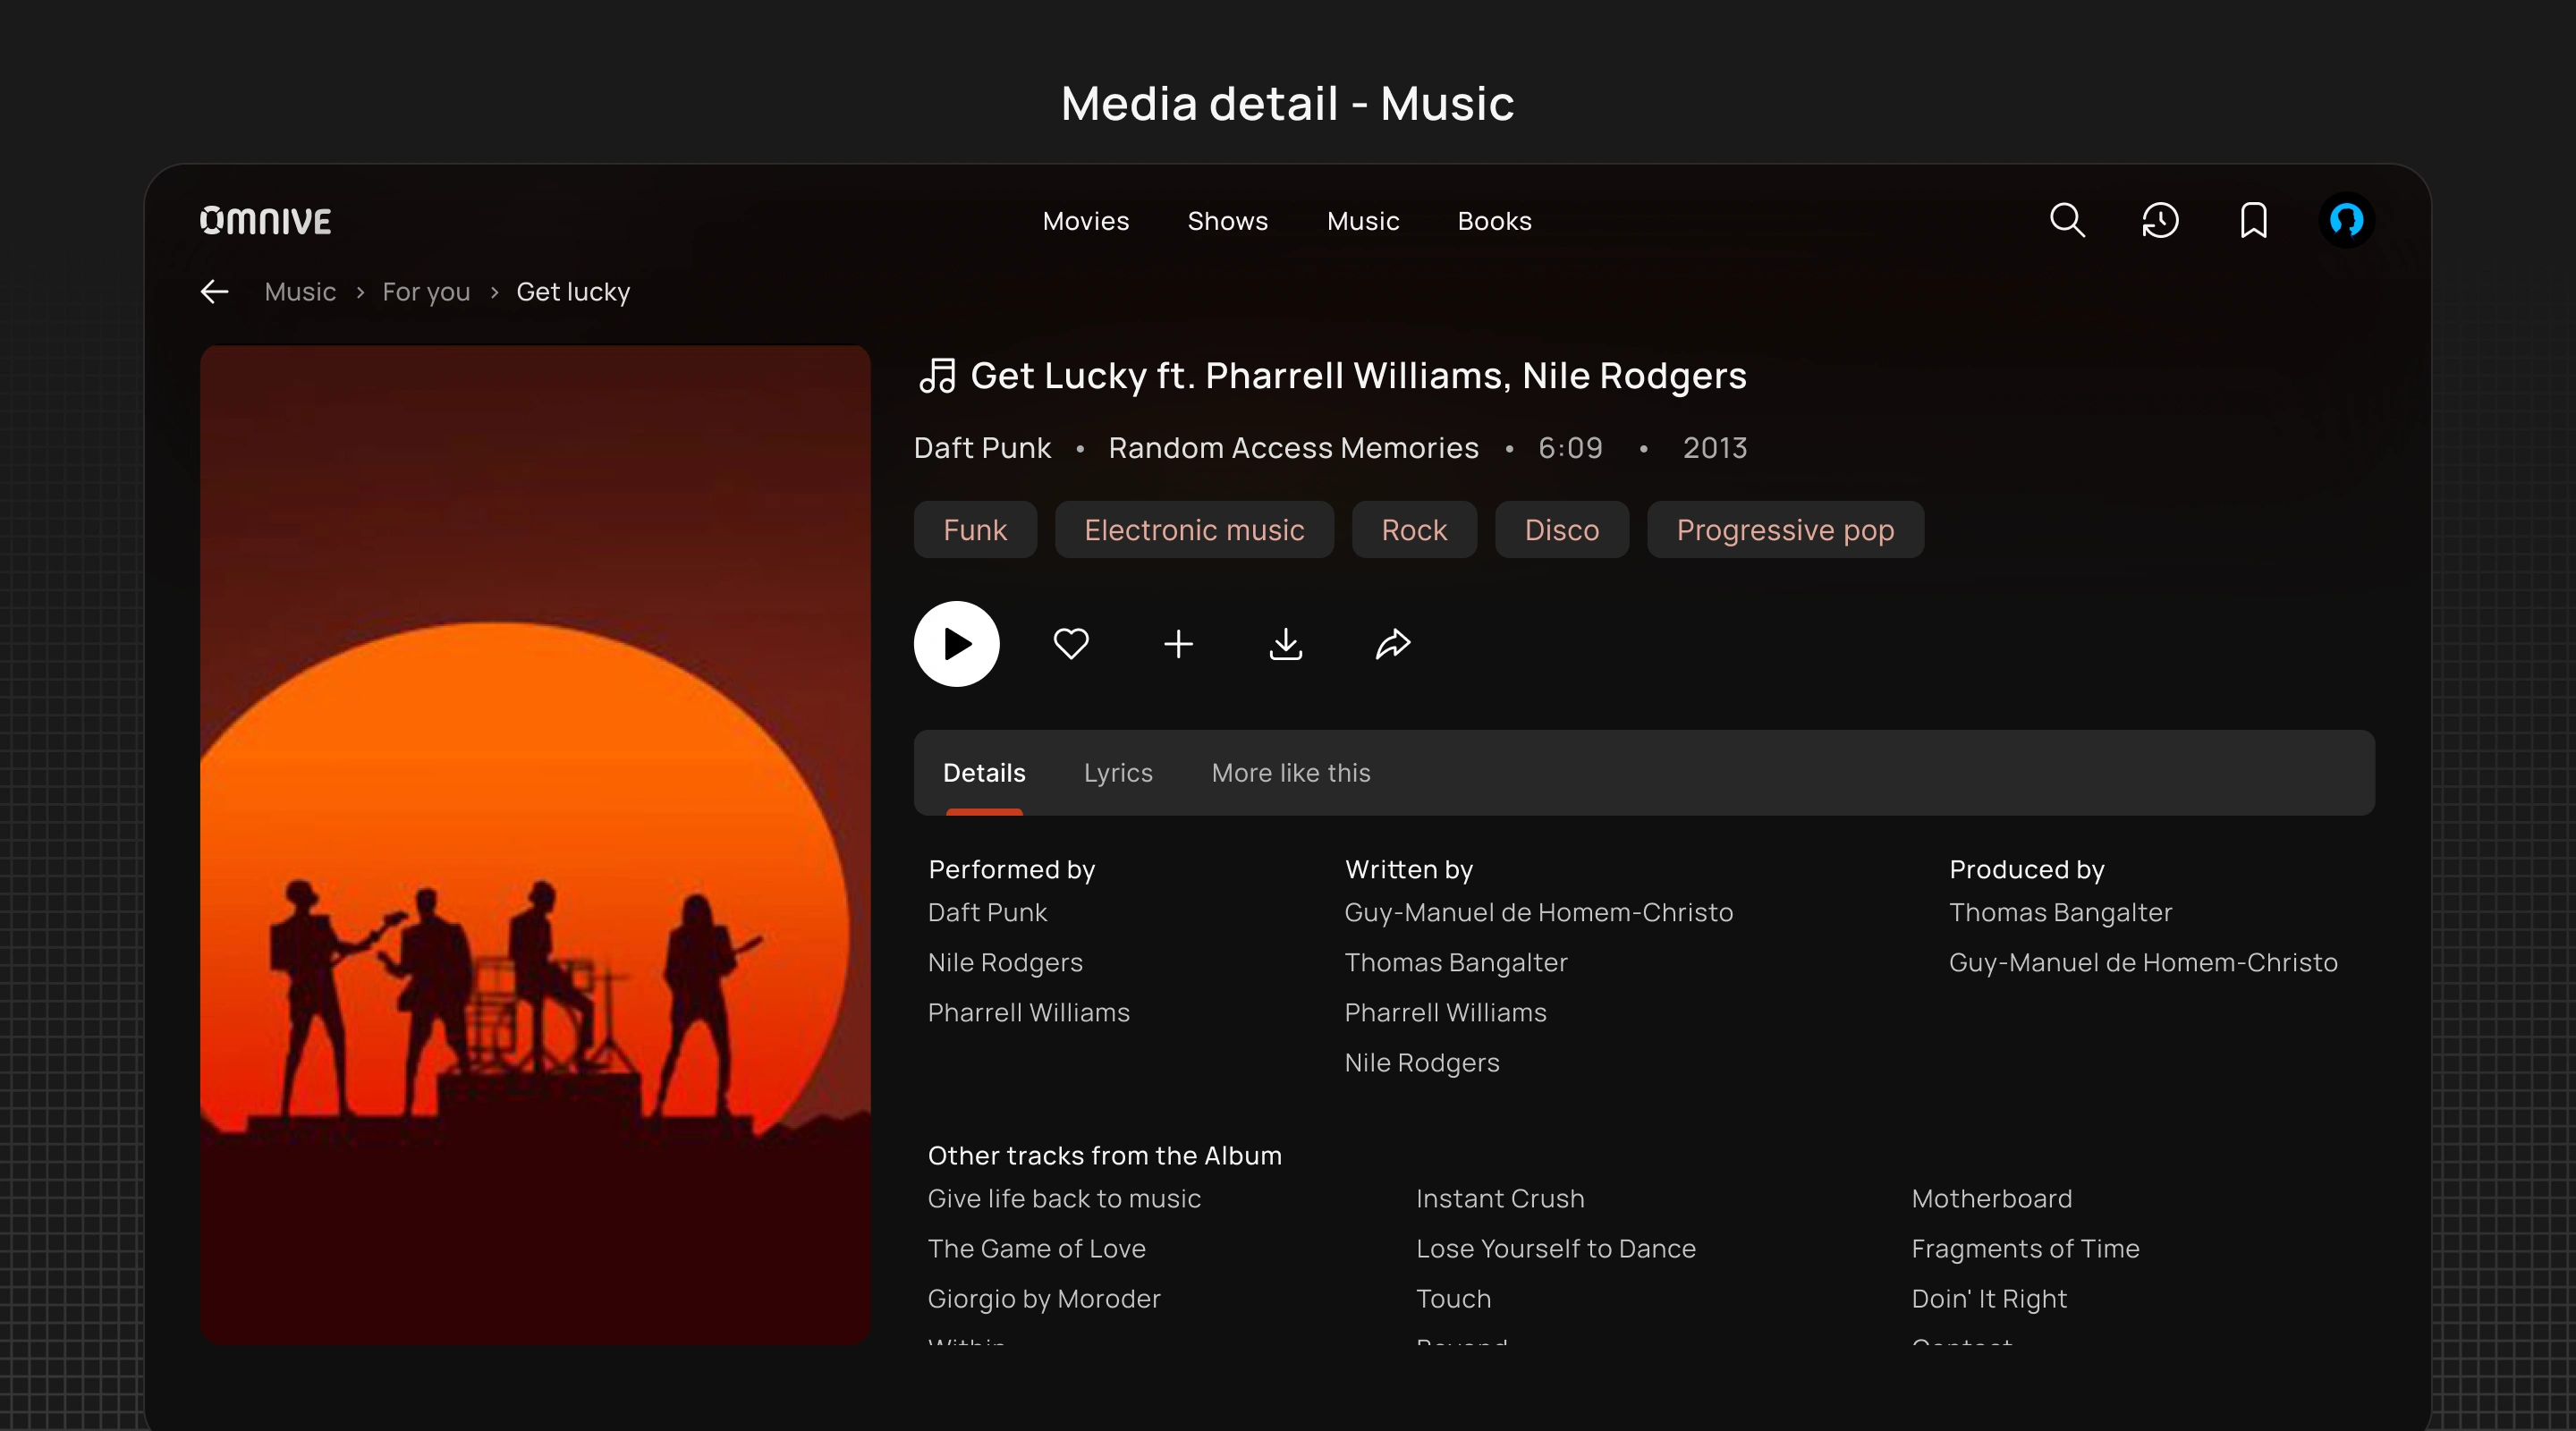Add track using plus icon
This screenshot has height=1431, width=2576.
pyautogui.click(x=1178, y=644)
